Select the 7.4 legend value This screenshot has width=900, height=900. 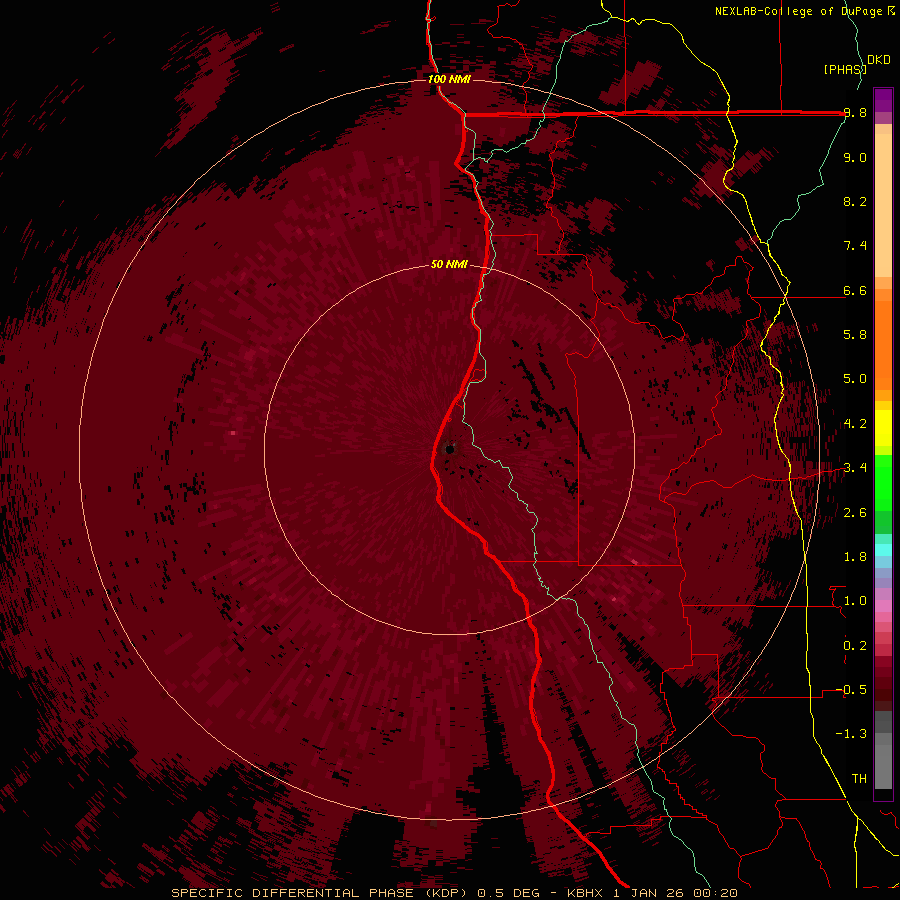click(855, 246)
